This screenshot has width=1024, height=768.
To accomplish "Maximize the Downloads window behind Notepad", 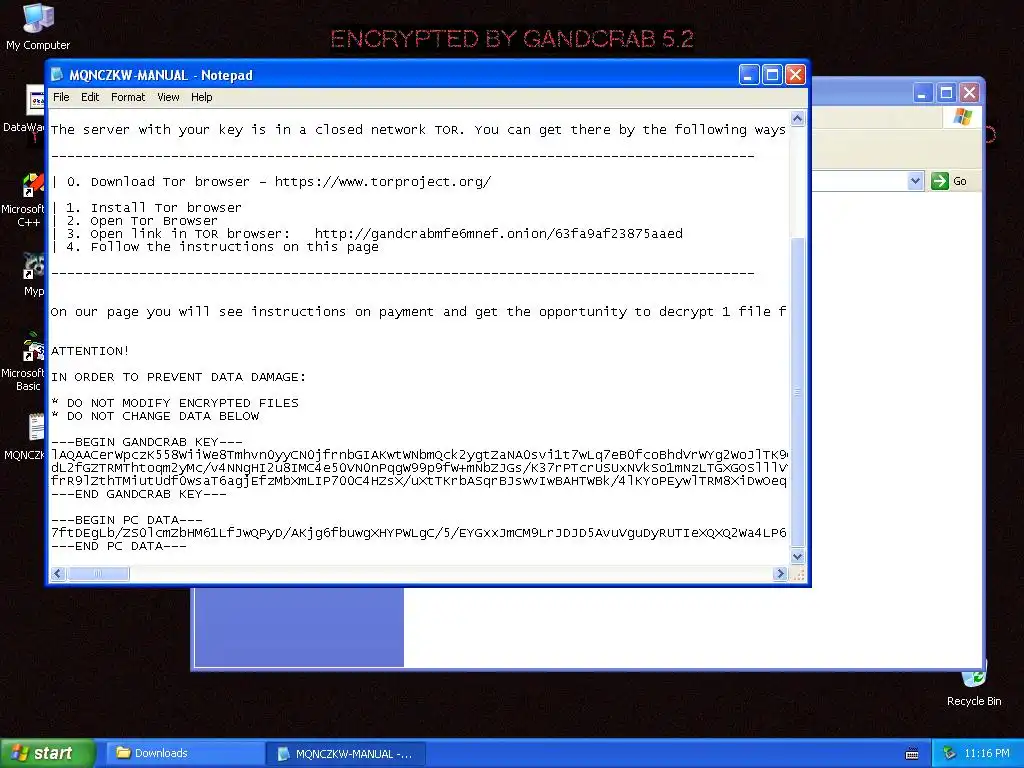I will 946,93.
